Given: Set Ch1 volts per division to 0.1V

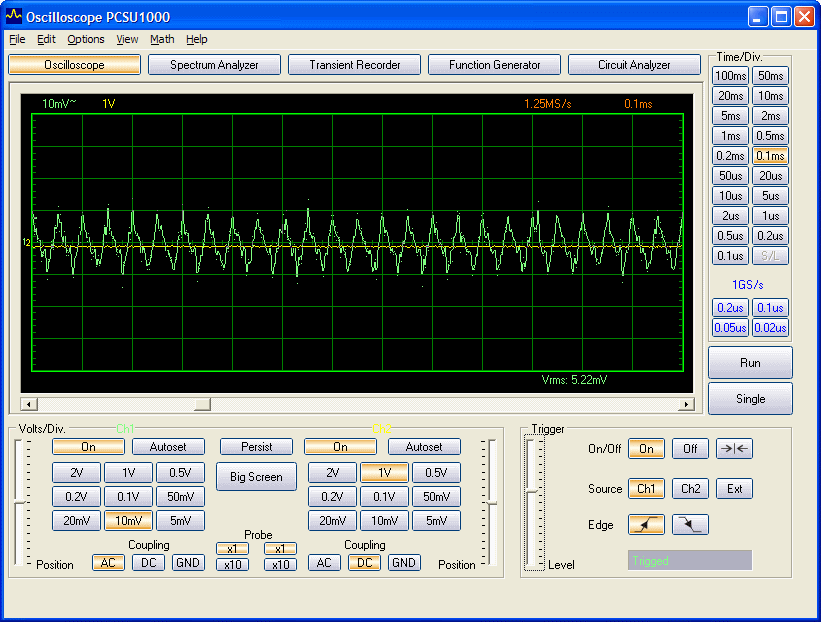Looking at the screenshot, I should click(x=128, y=497).
